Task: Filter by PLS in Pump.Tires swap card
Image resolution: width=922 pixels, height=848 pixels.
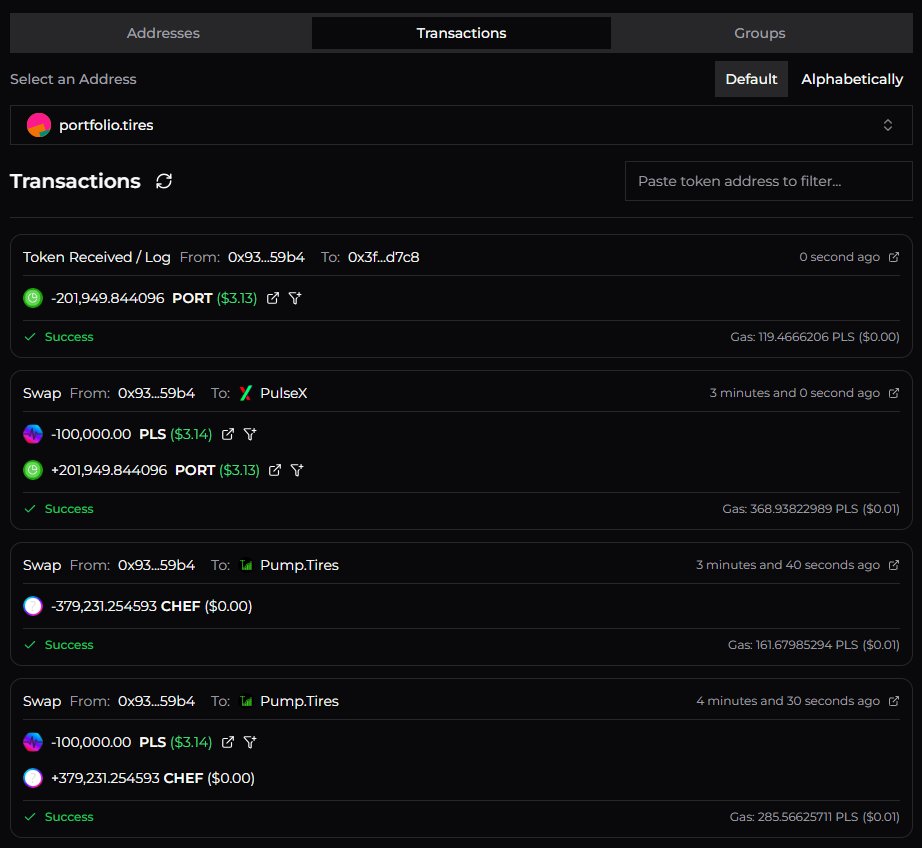Action: tap(250, 742)
